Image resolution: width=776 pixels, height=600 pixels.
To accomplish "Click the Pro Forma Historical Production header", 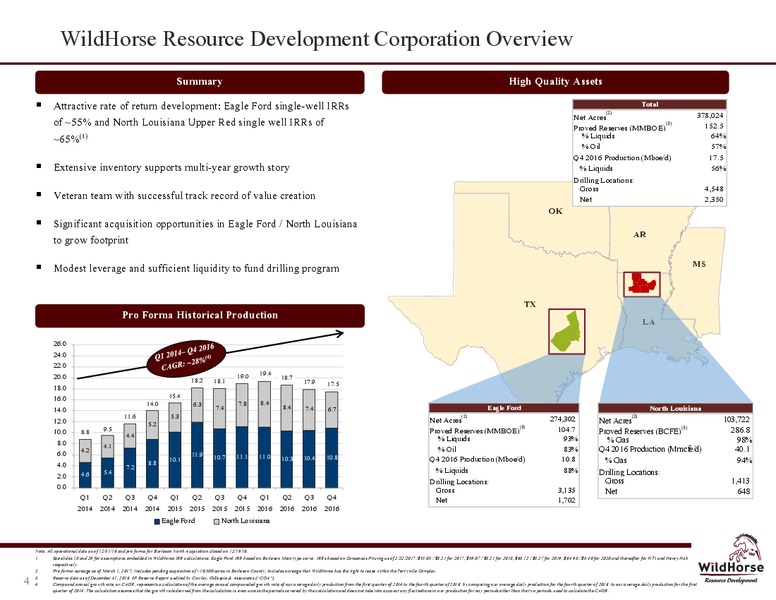I will point(200,315).
